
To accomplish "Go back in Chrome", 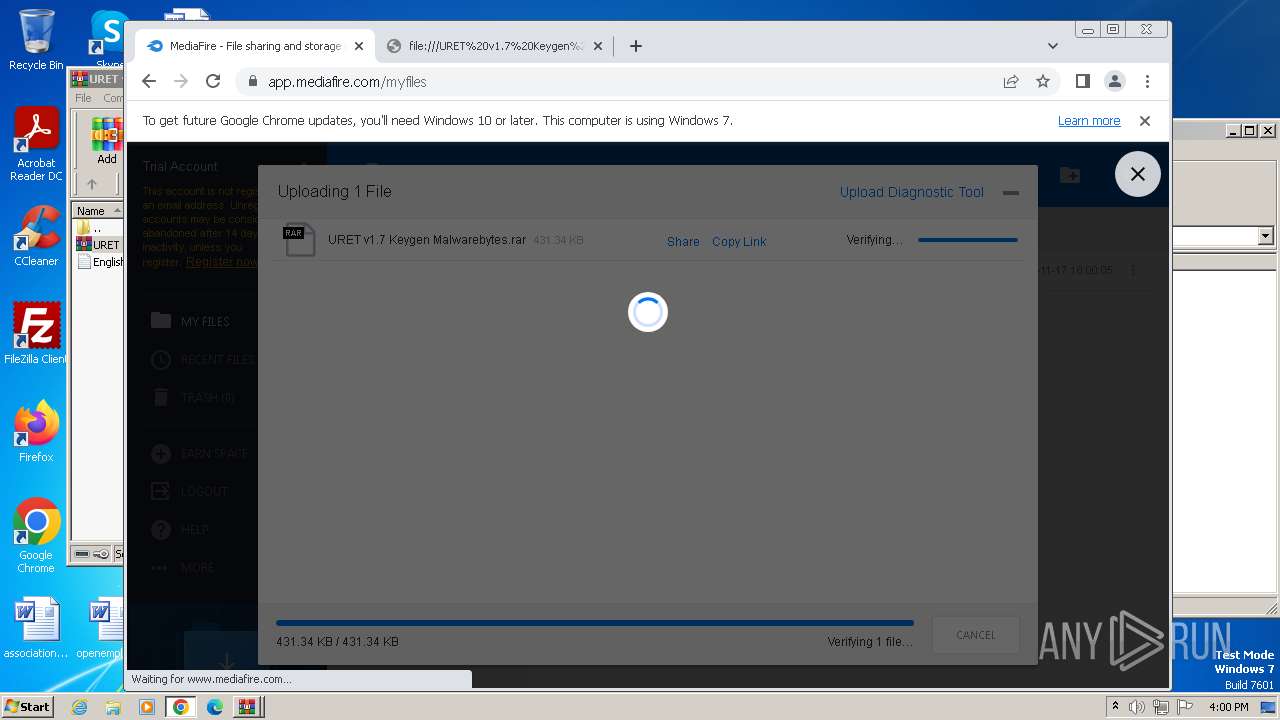I will 149,81.
